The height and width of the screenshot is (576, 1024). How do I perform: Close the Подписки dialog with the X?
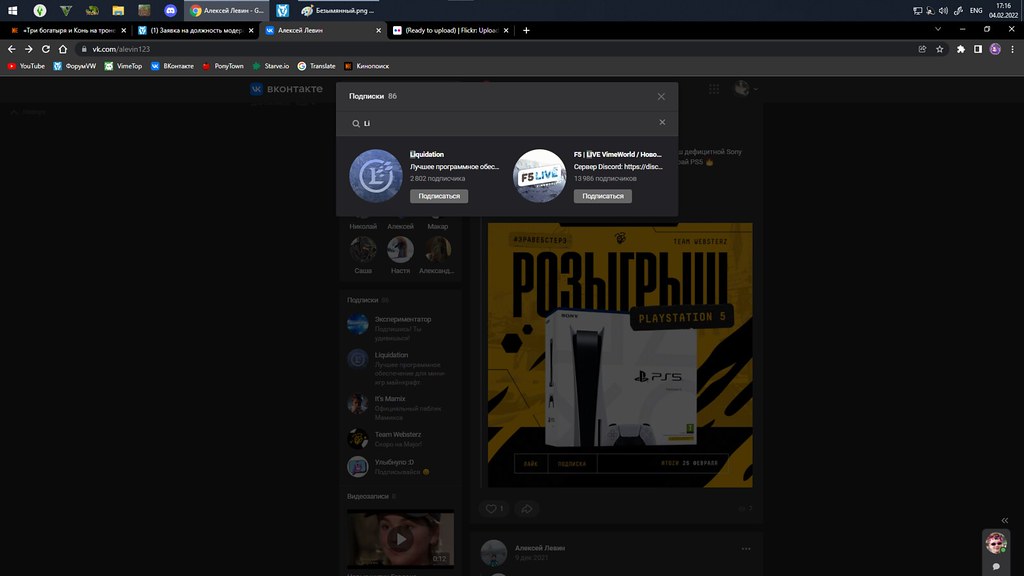(661, 96)
